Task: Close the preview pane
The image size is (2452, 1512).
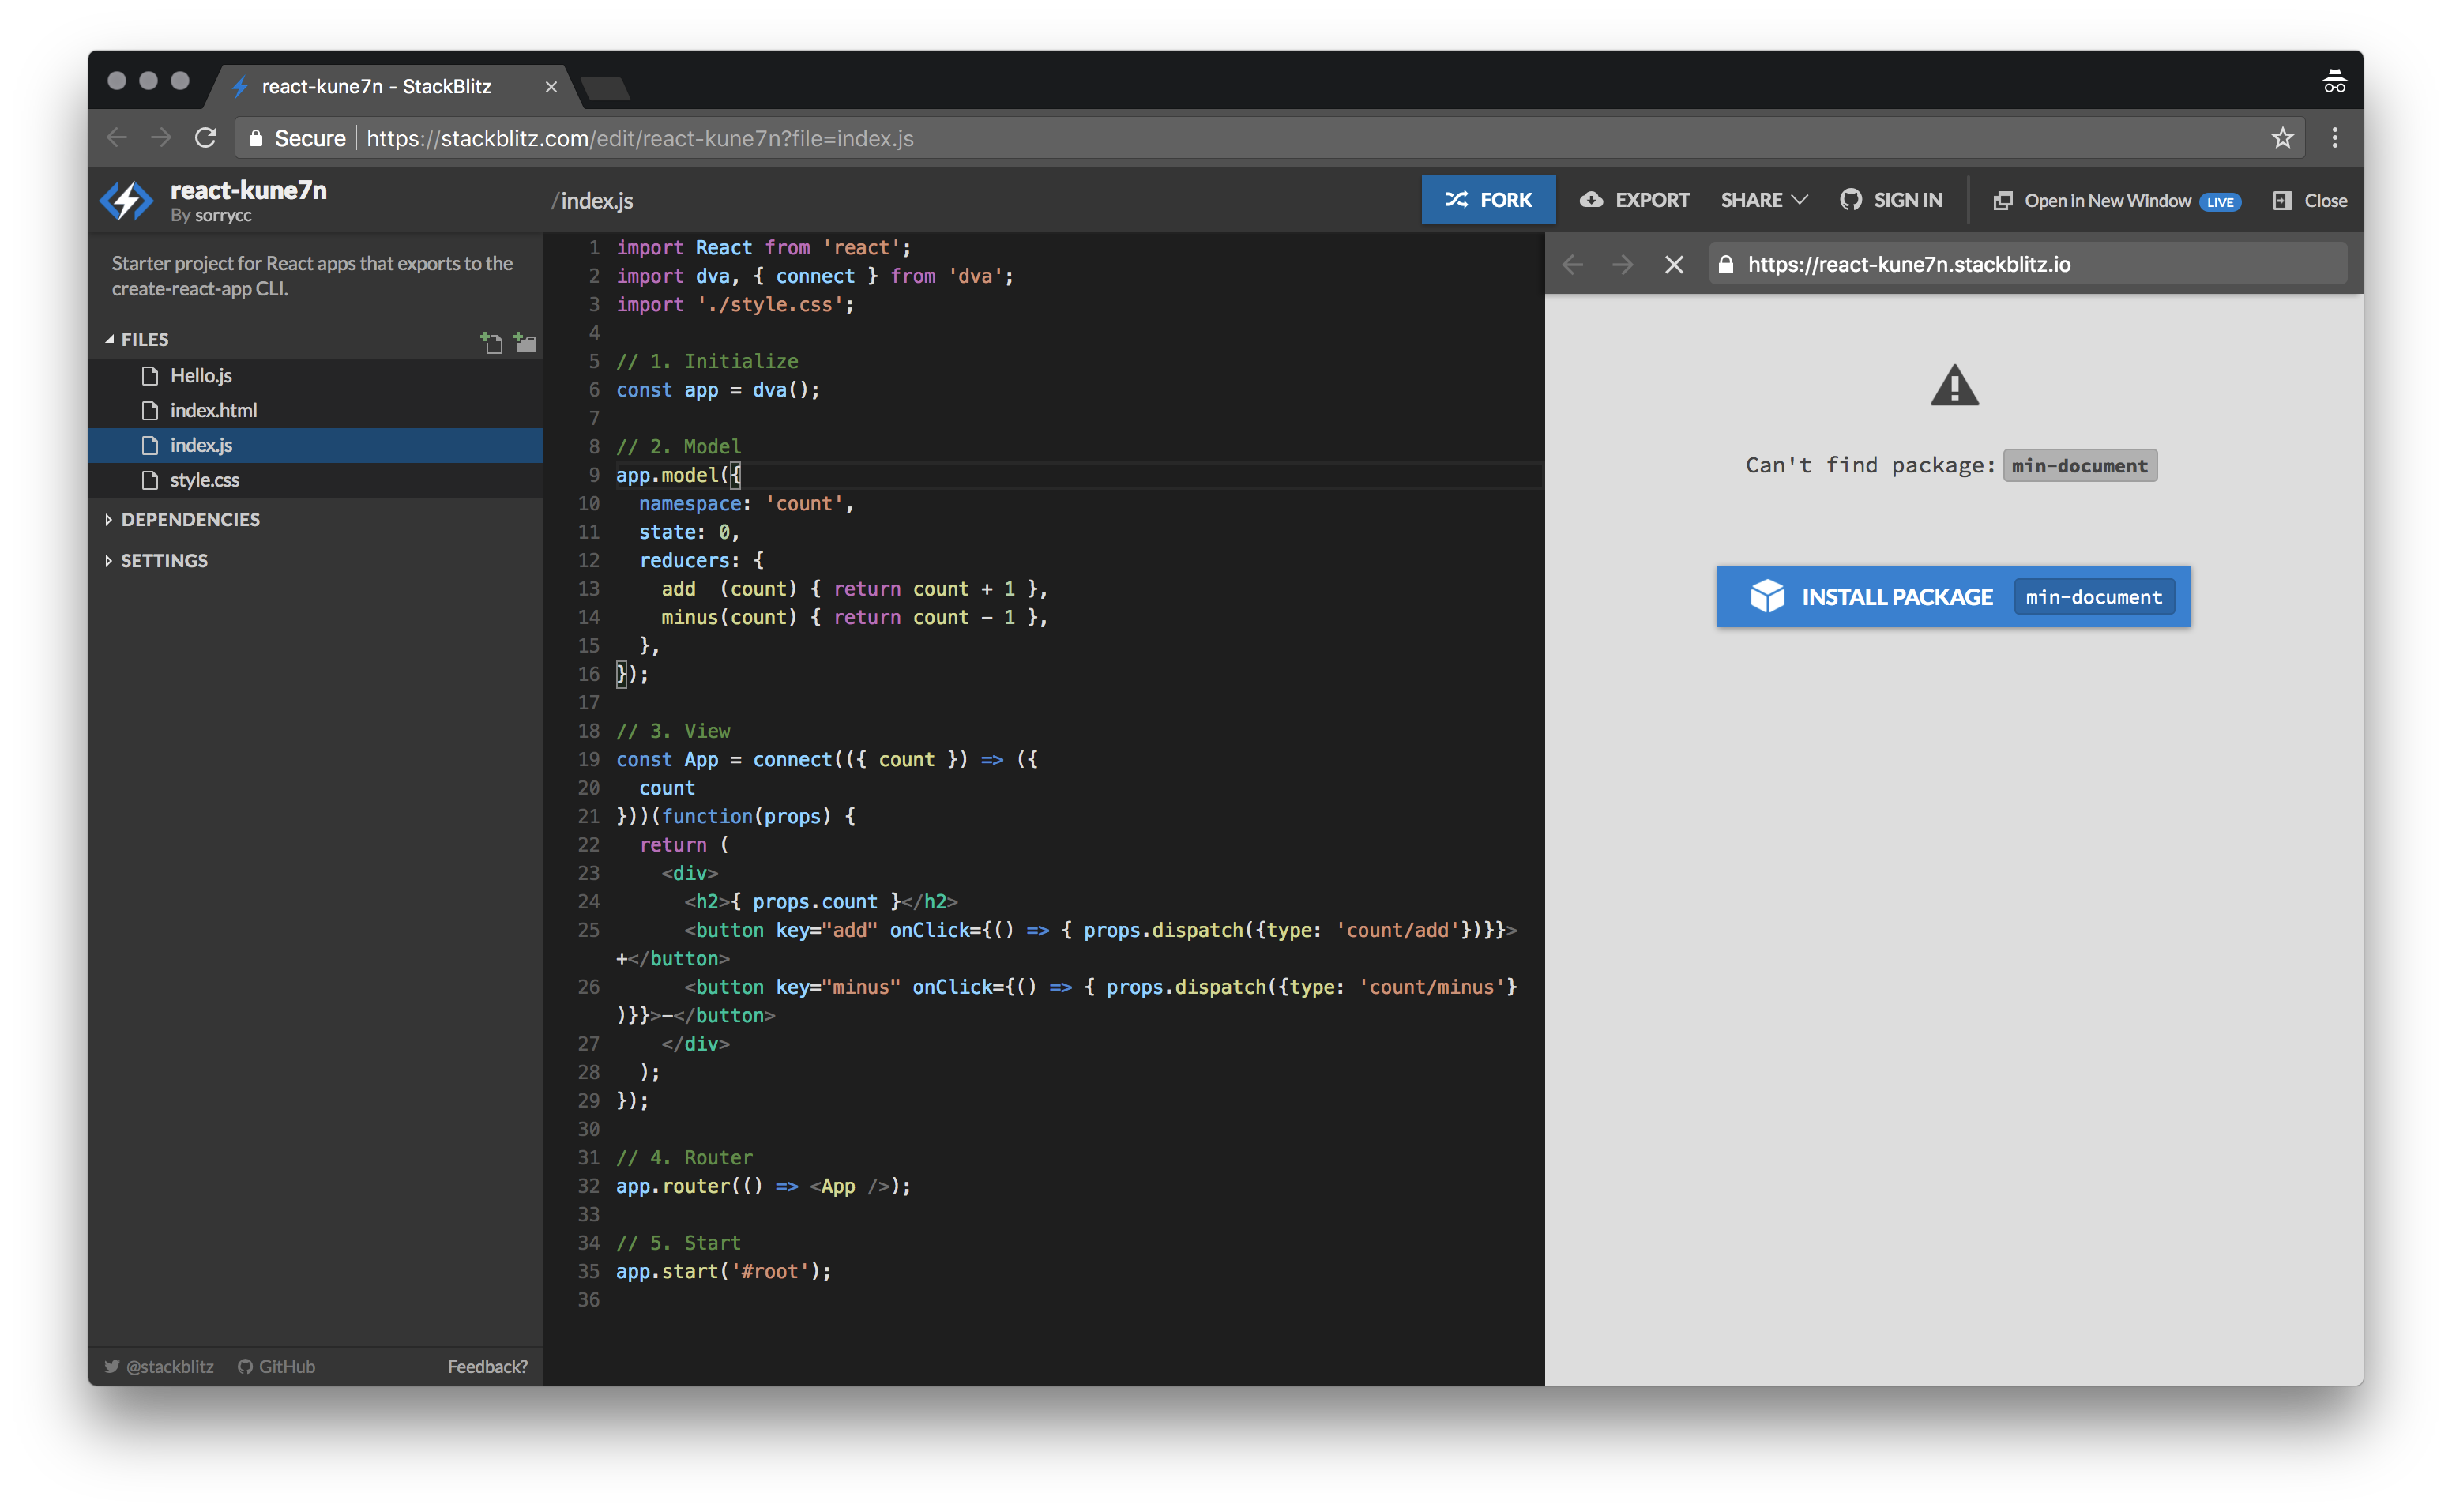Action: point(2309,201)
